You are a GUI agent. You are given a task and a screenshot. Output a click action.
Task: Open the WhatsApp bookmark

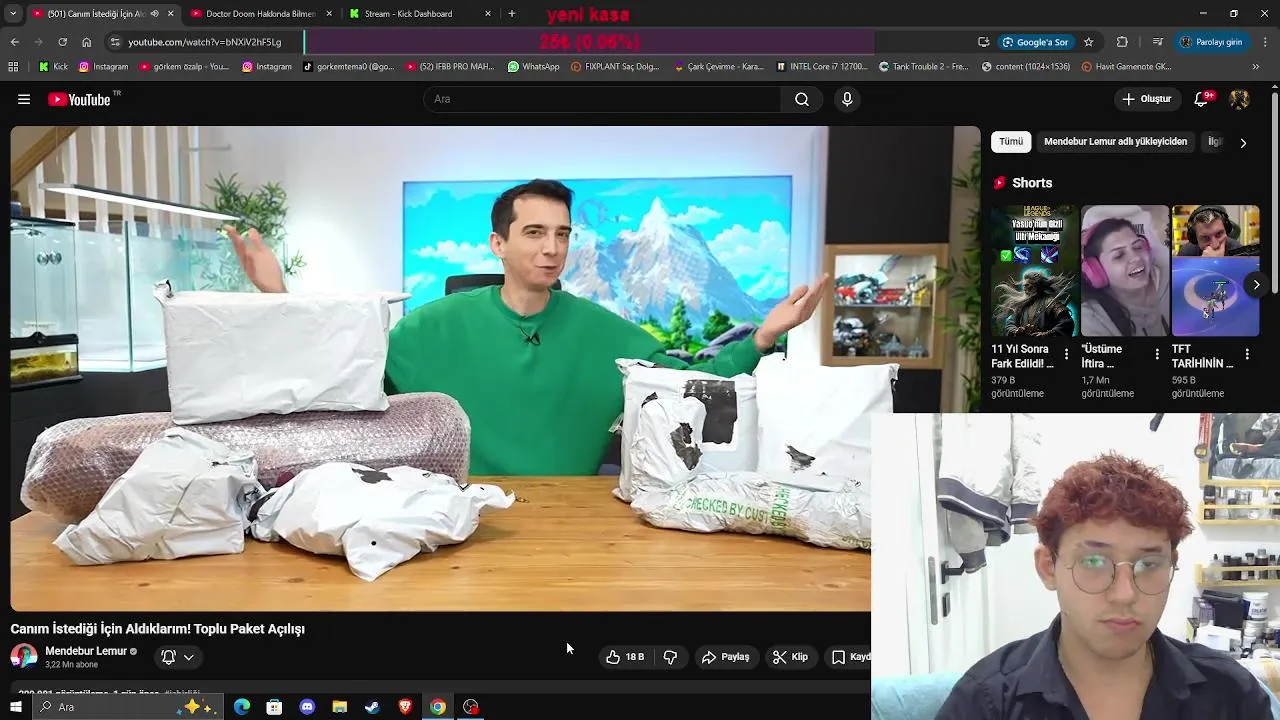(533, 67)
